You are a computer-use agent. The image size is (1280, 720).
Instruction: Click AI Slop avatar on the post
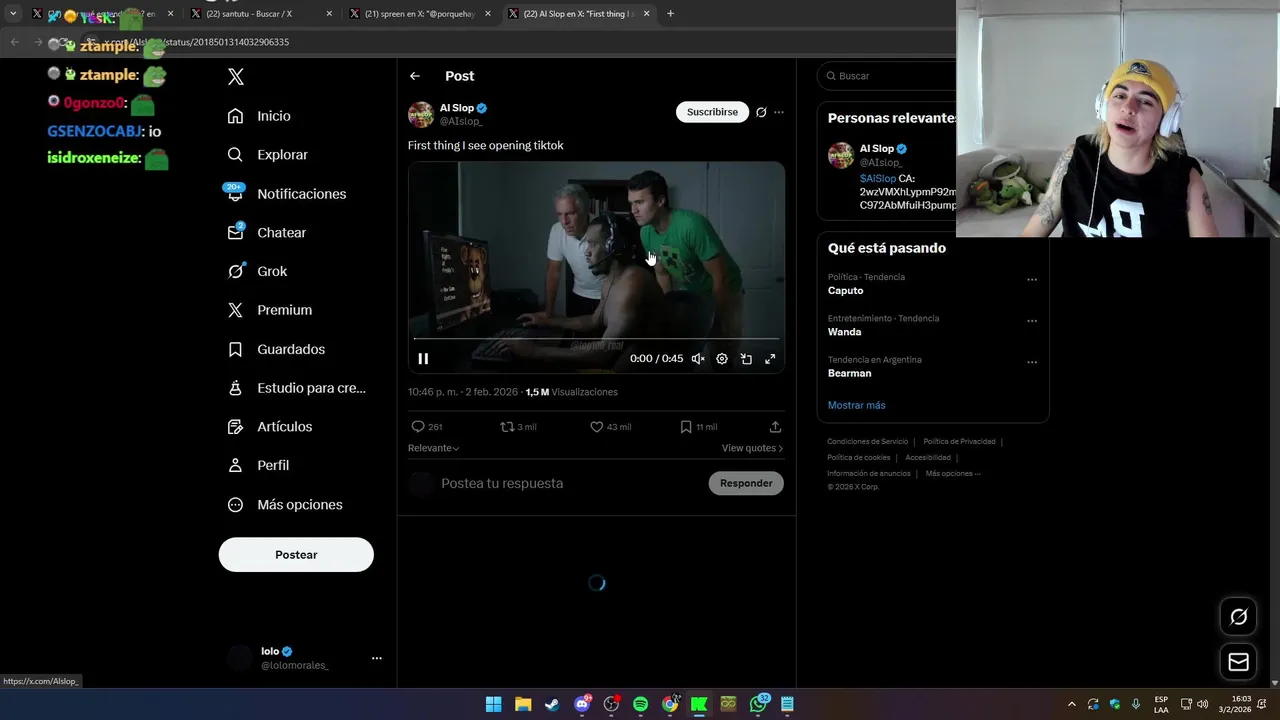421,114
